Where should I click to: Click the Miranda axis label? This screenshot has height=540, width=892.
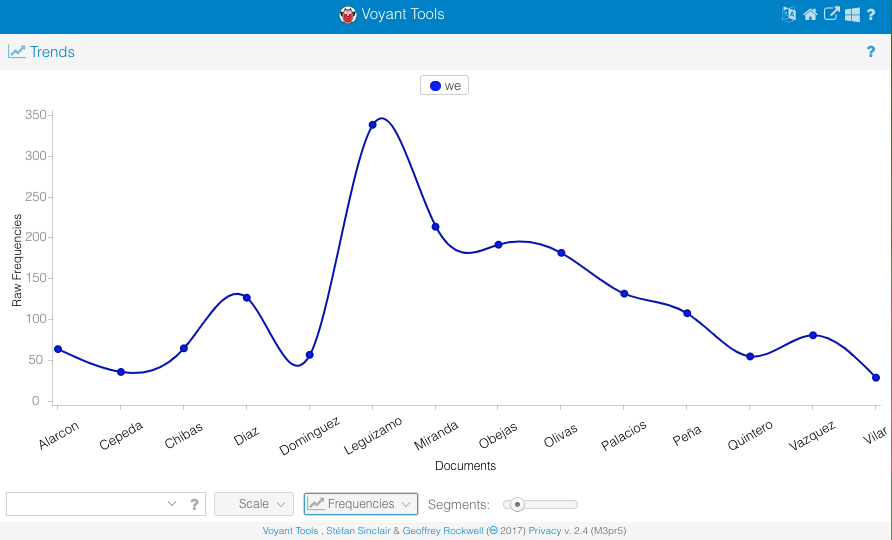click(x=436, y=436)
